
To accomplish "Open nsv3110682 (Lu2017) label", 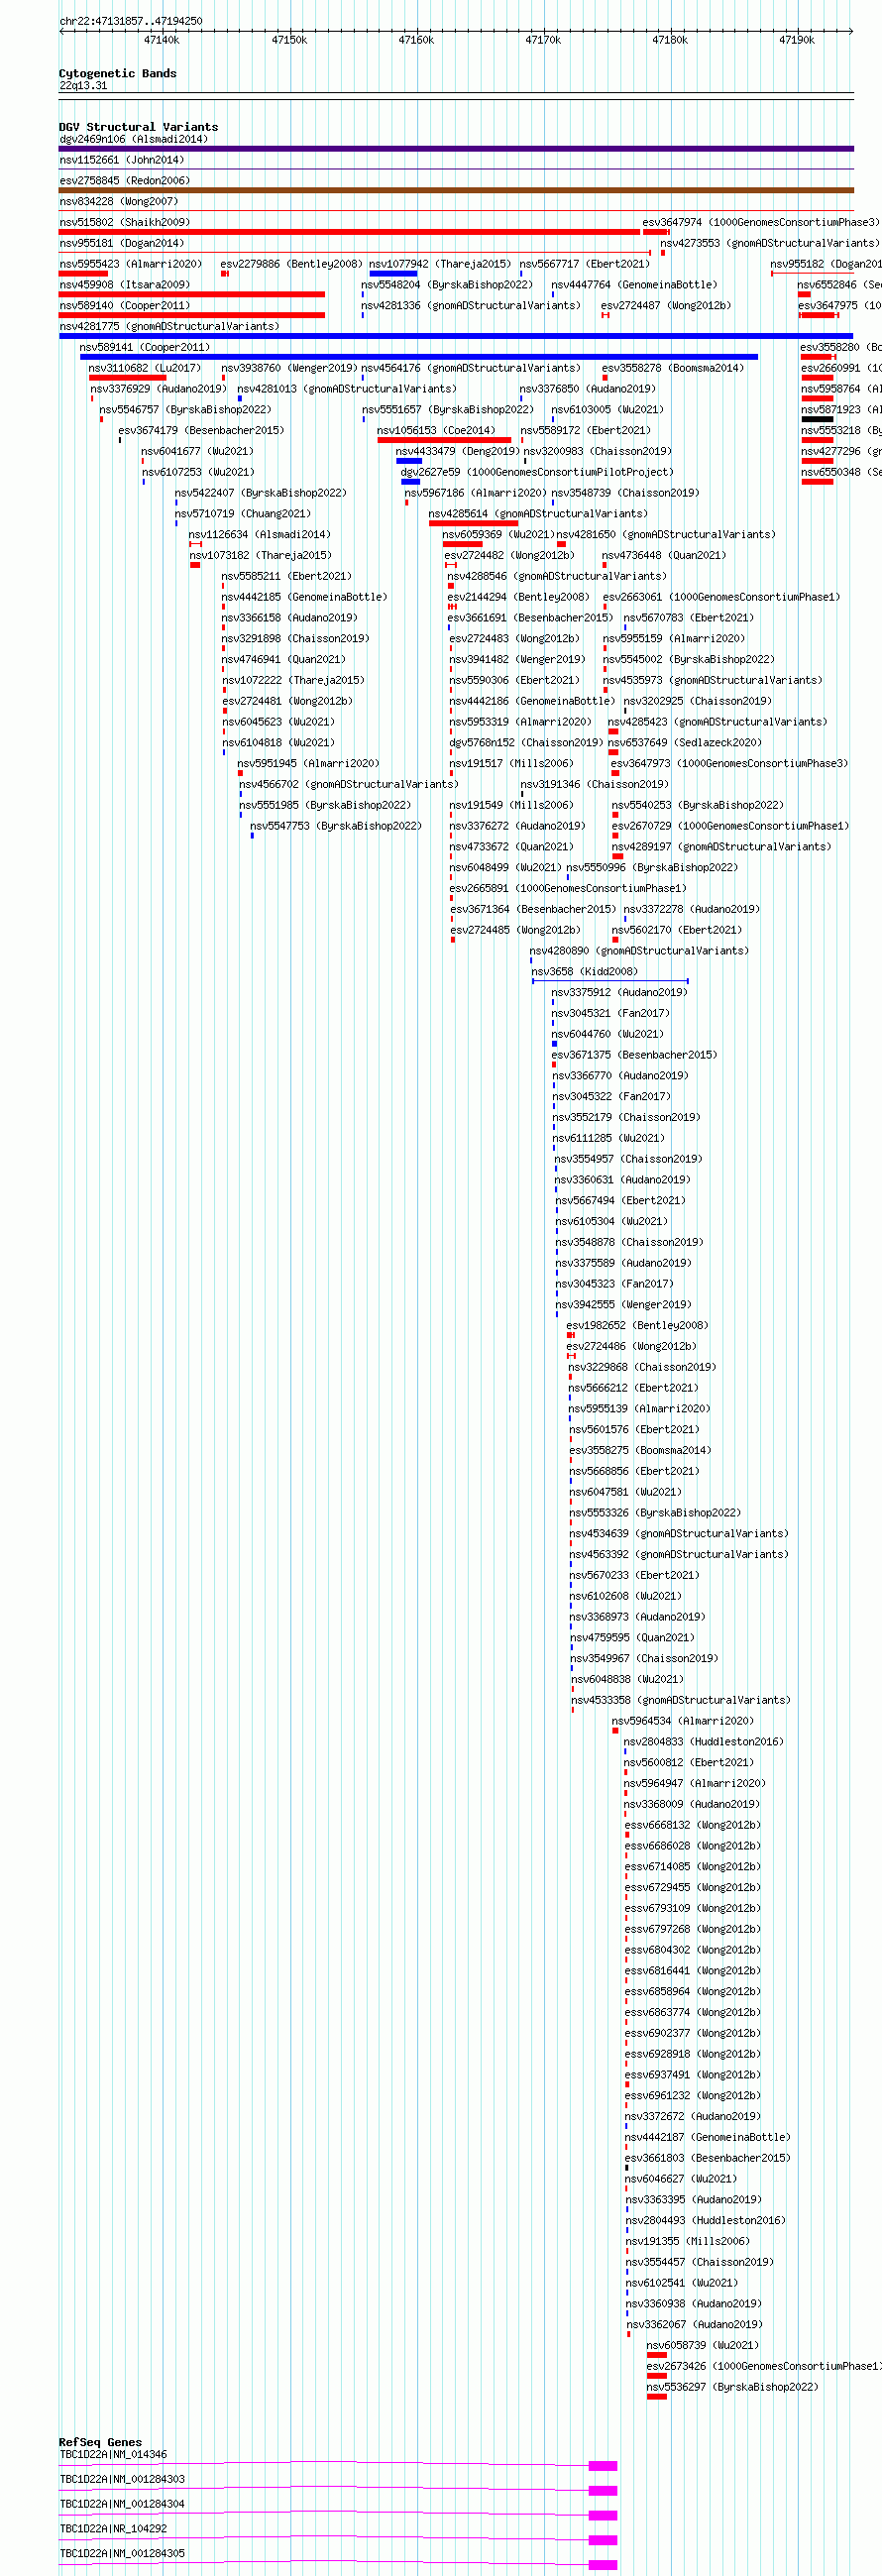I will [x=144, y=370].
